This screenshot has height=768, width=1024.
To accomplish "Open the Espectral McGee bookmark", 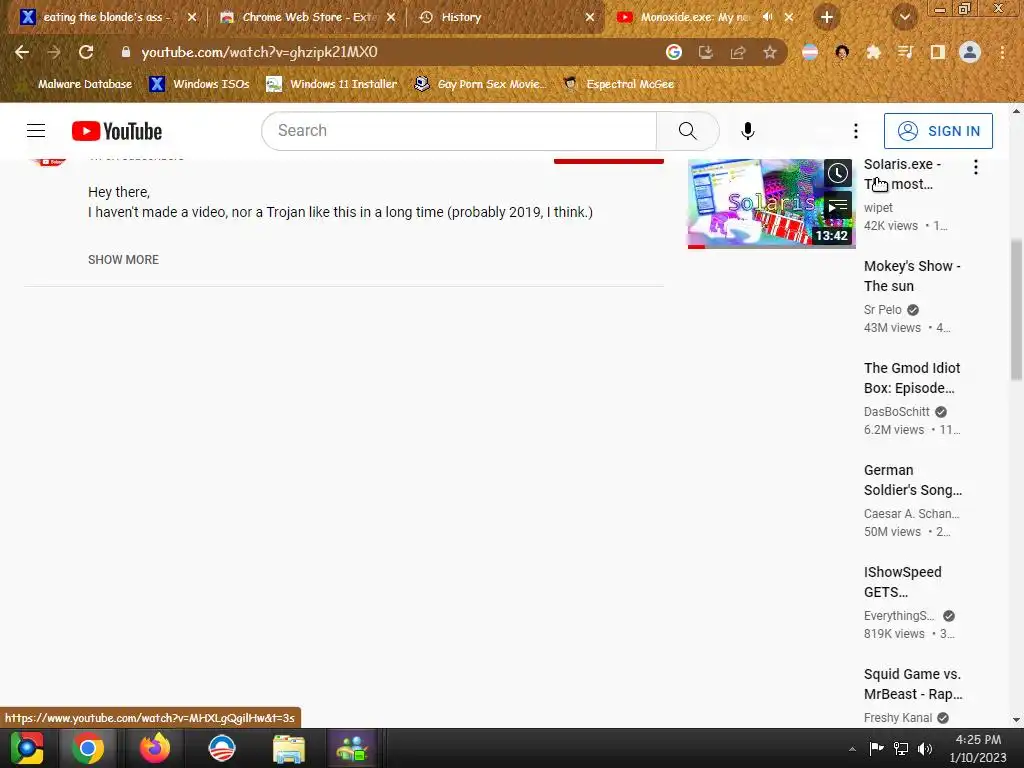I will 618,84.
